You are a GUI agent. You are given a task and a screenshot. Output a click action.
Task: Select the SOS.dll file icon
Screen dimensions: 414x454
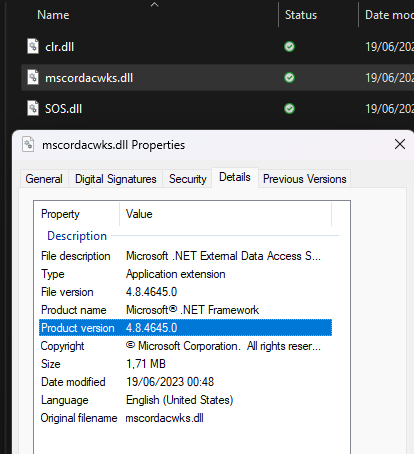tap(33, 108)
